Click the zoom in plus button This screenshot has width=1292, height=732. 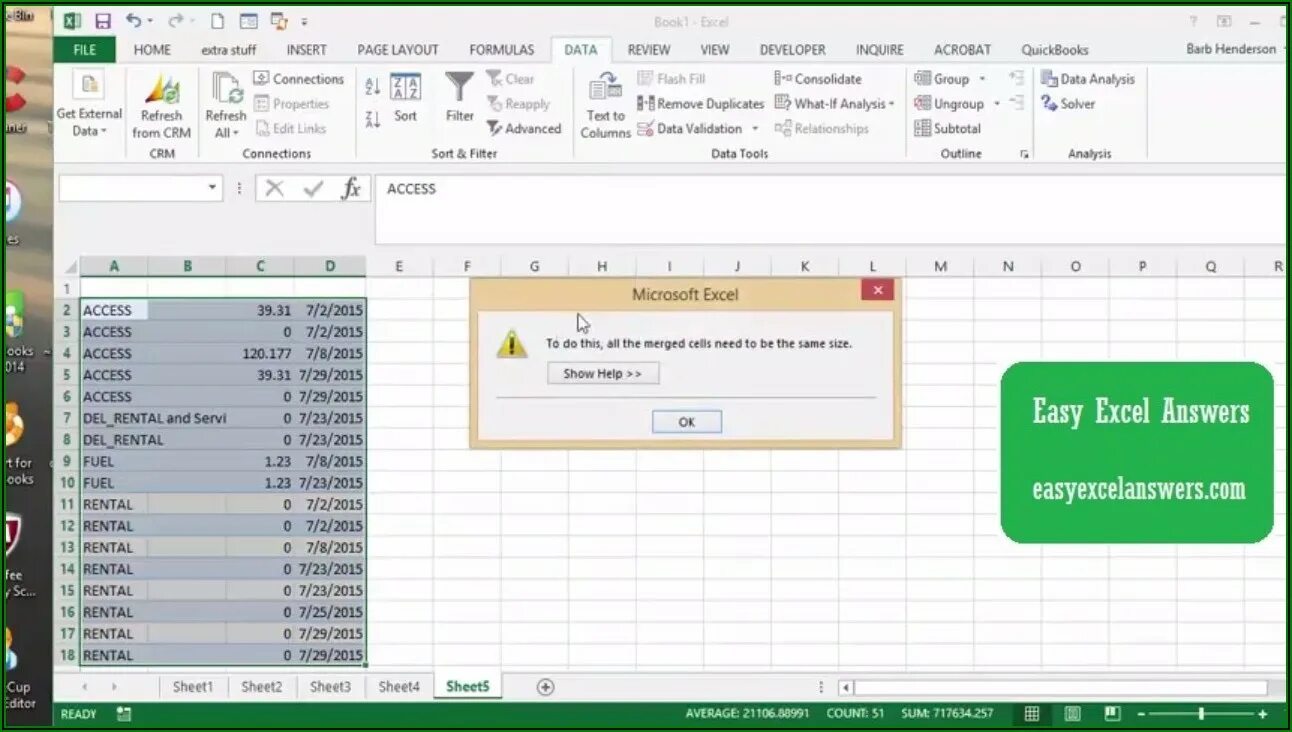1263,714
